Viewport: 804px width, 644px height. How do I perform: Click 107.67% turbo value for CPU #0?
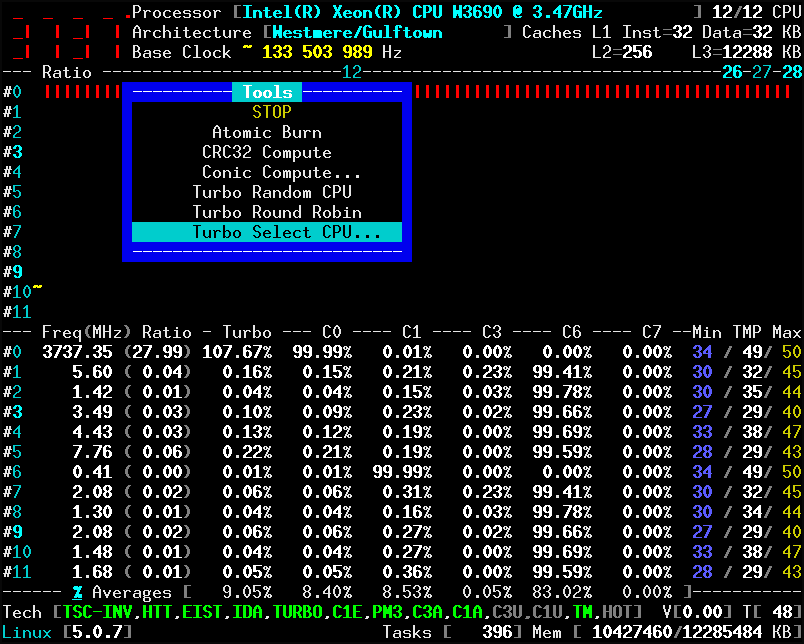click(x=237, y=352)
